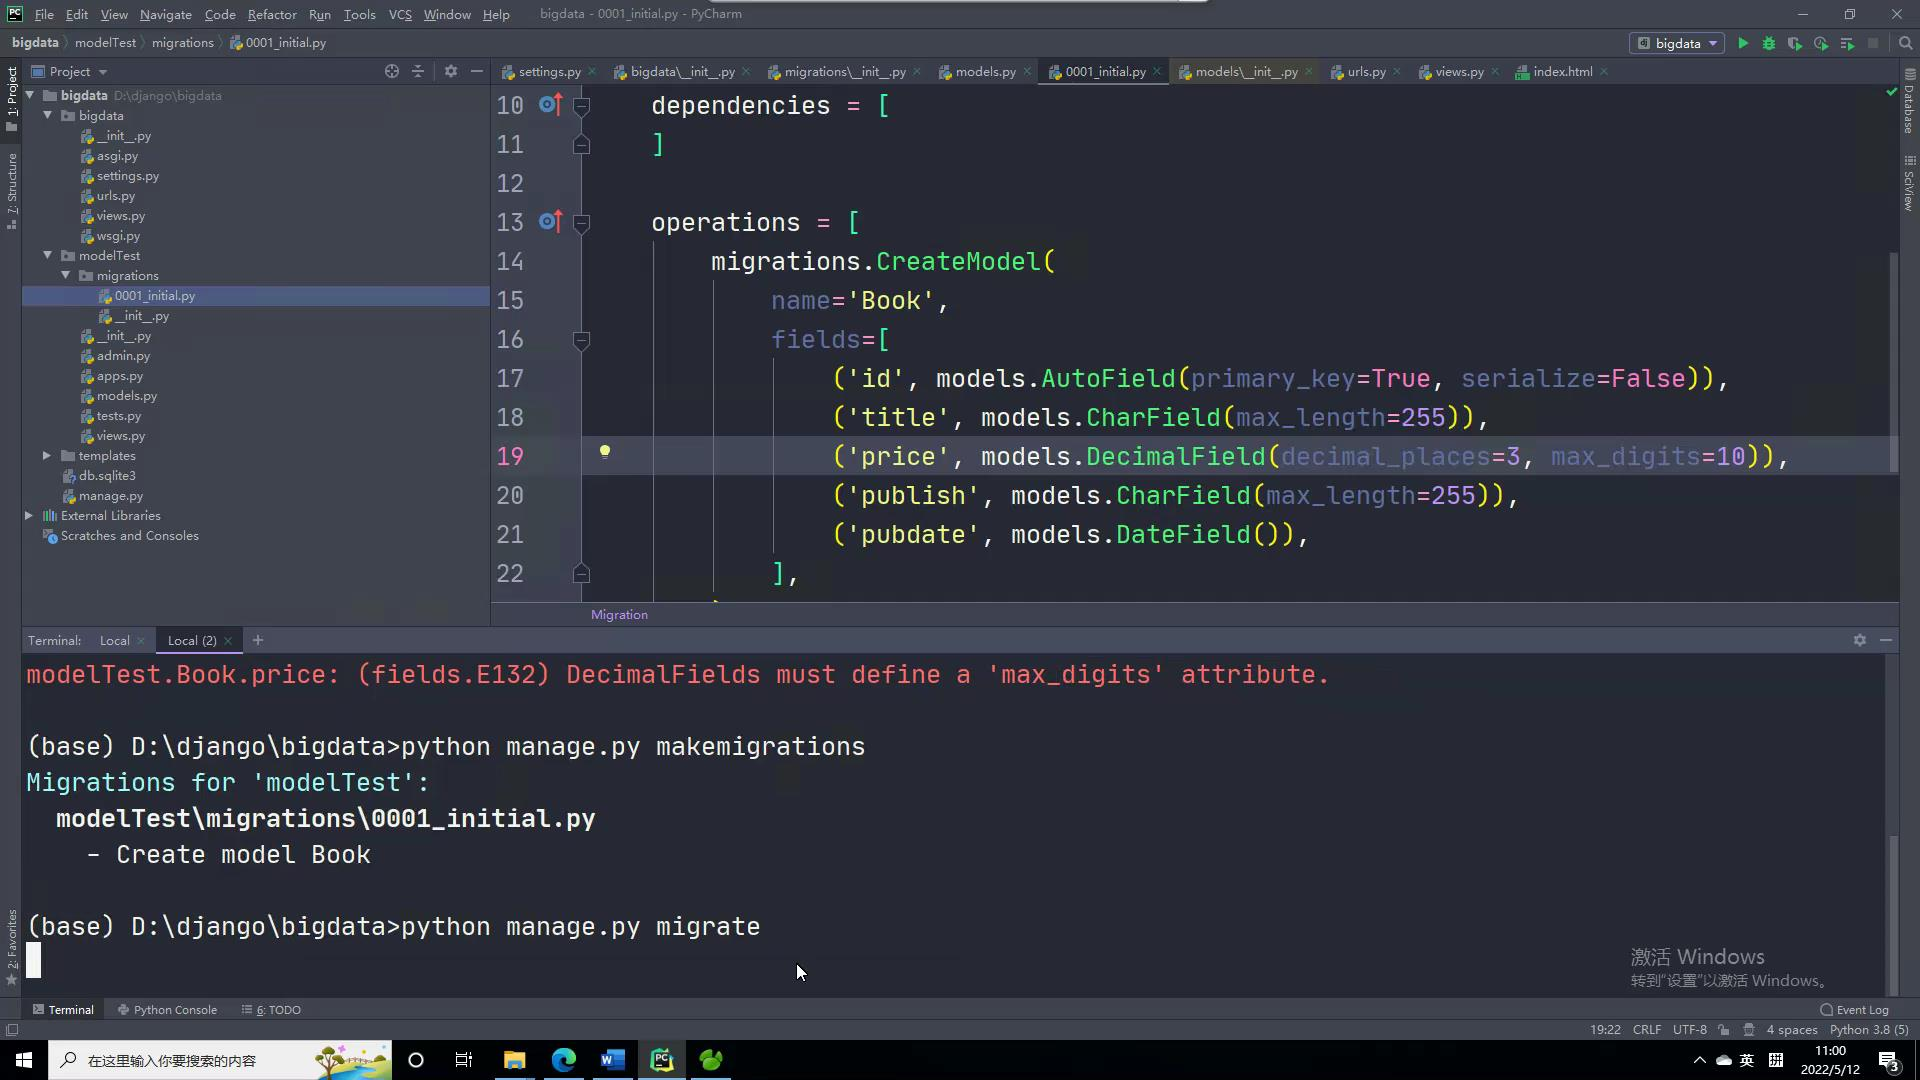Open bigdata run configuration dropdown
Image resolution: width=1920 pixels, height=1080 pixels.
1678,43
